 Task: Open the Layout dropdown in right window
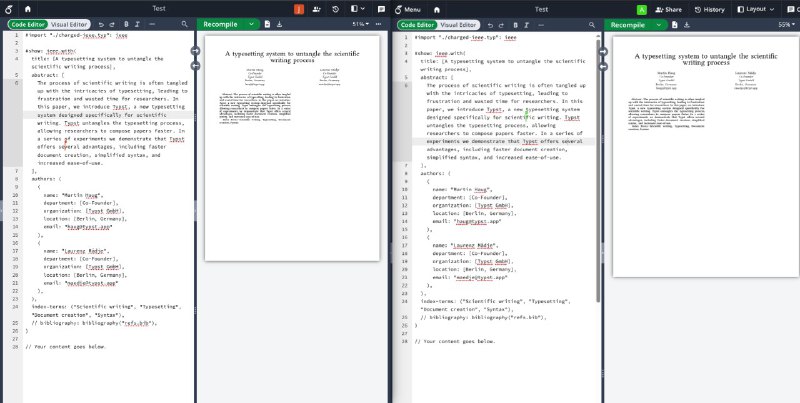(x=759, y=8)
